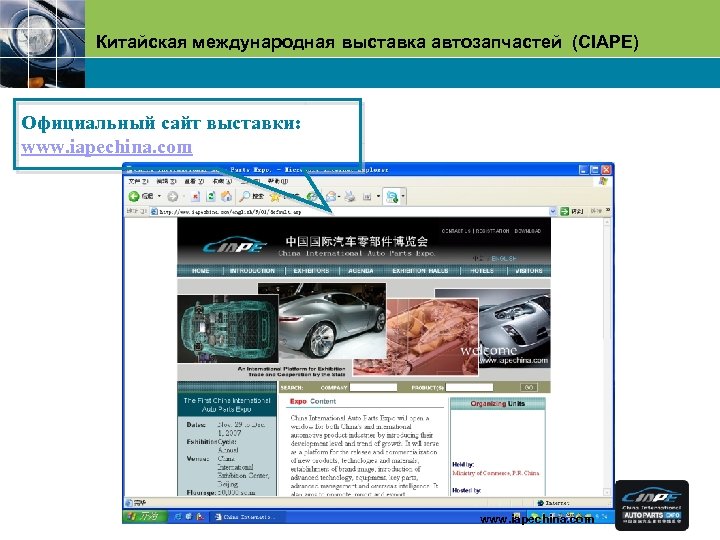Click the page icon on IE status bar
The height and width of the screenshot is (540, 720).
click(129, 503)
